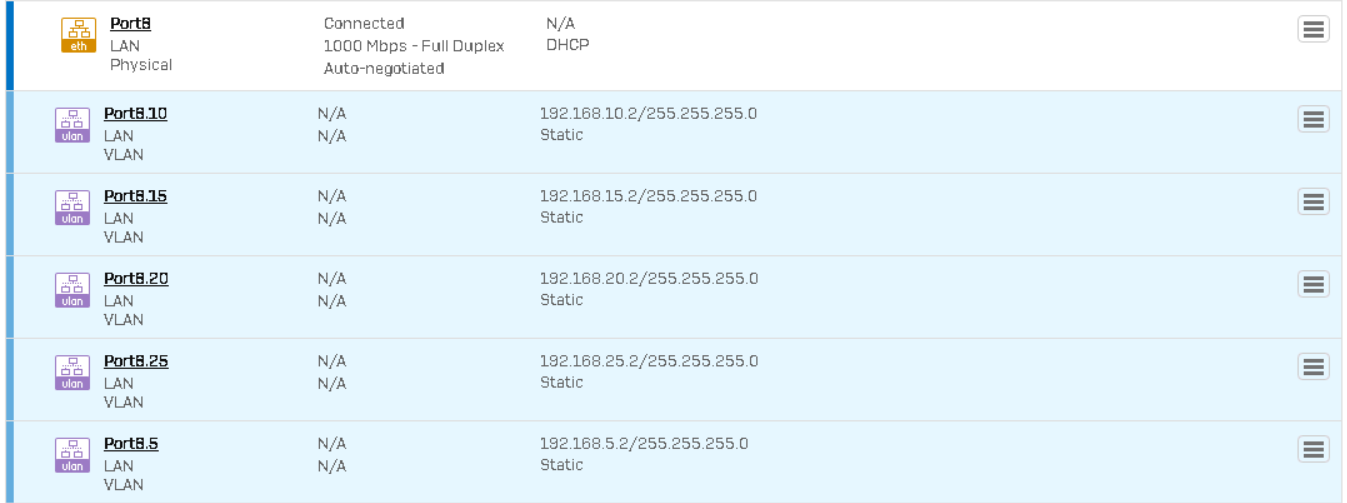This screenshot has height=503, width=1347.
Task: Open the Port8.15 interface link
Action: [x=135, y=196]
